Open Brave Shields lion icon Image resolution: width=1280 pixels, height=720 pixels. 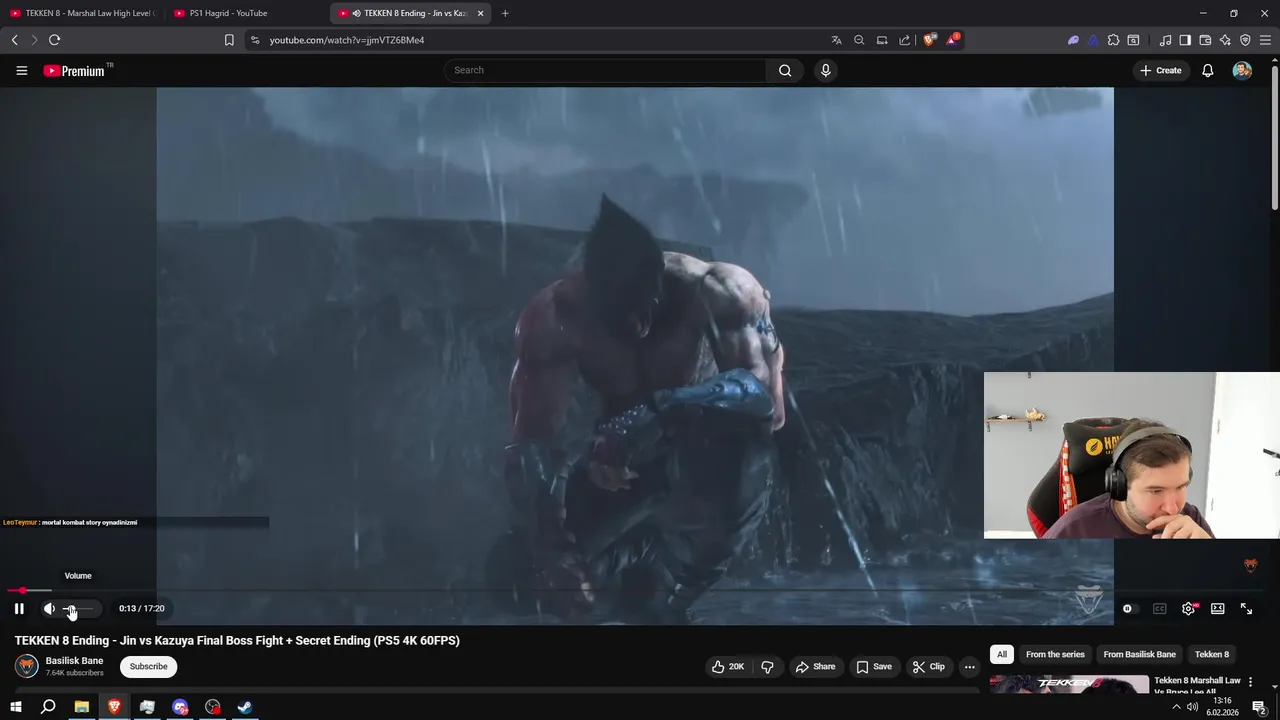coord(929,40)
